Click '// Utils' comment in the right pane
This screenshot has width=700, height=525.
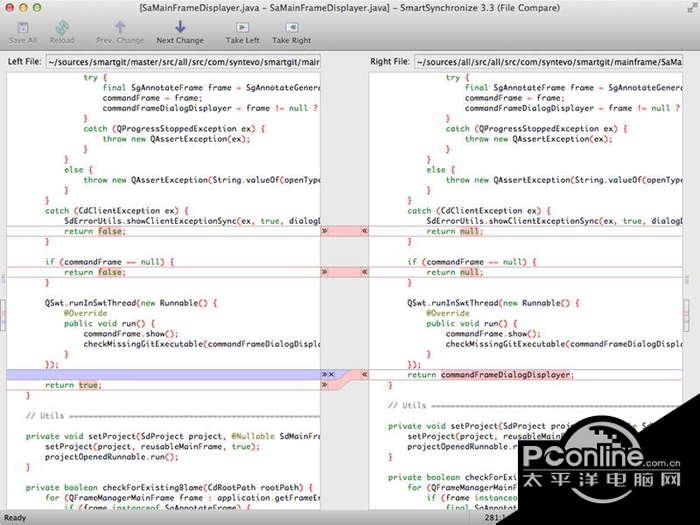[407, 406]
